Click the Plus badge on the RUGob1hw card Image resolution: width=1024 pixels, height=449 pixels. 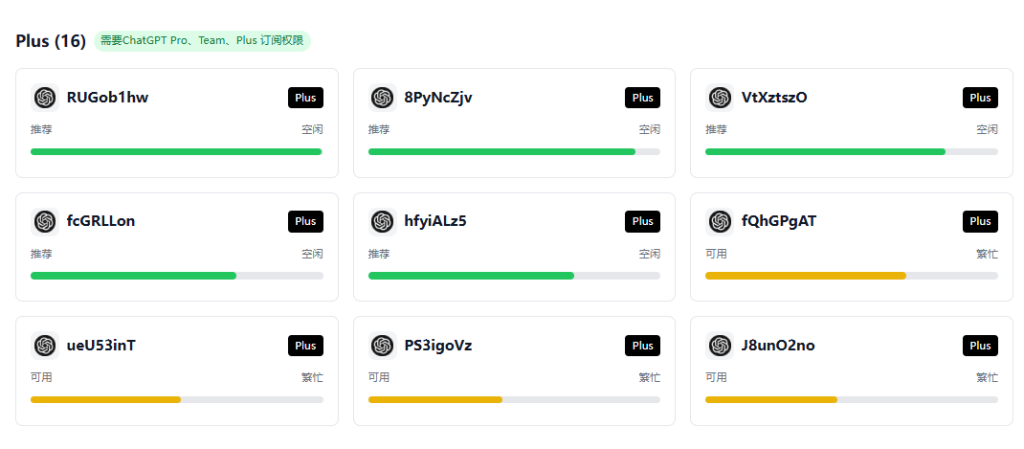pos(305,98)
